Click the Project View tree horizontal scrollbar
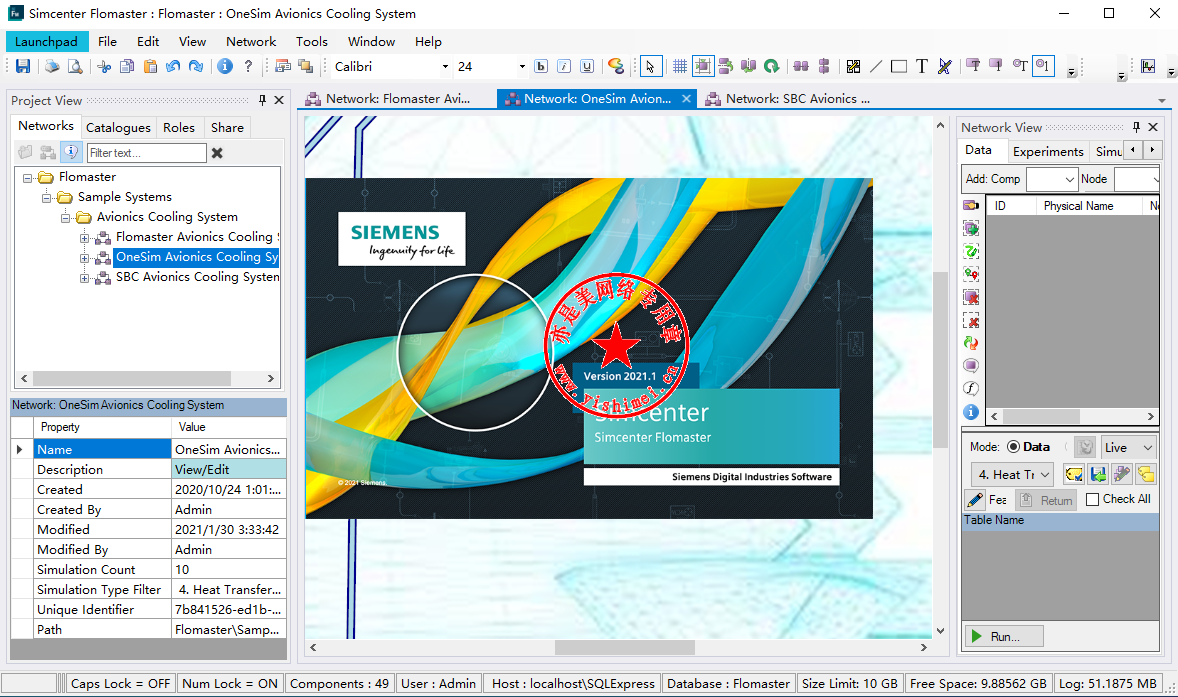 [x=147, y=379]
